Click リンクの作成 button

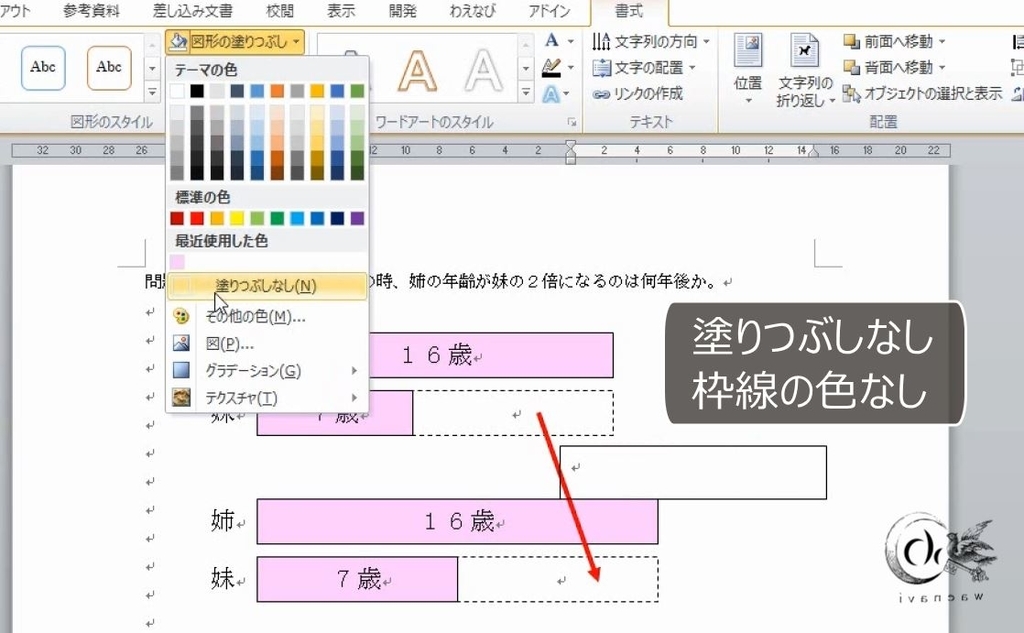[x=637, y=94]
